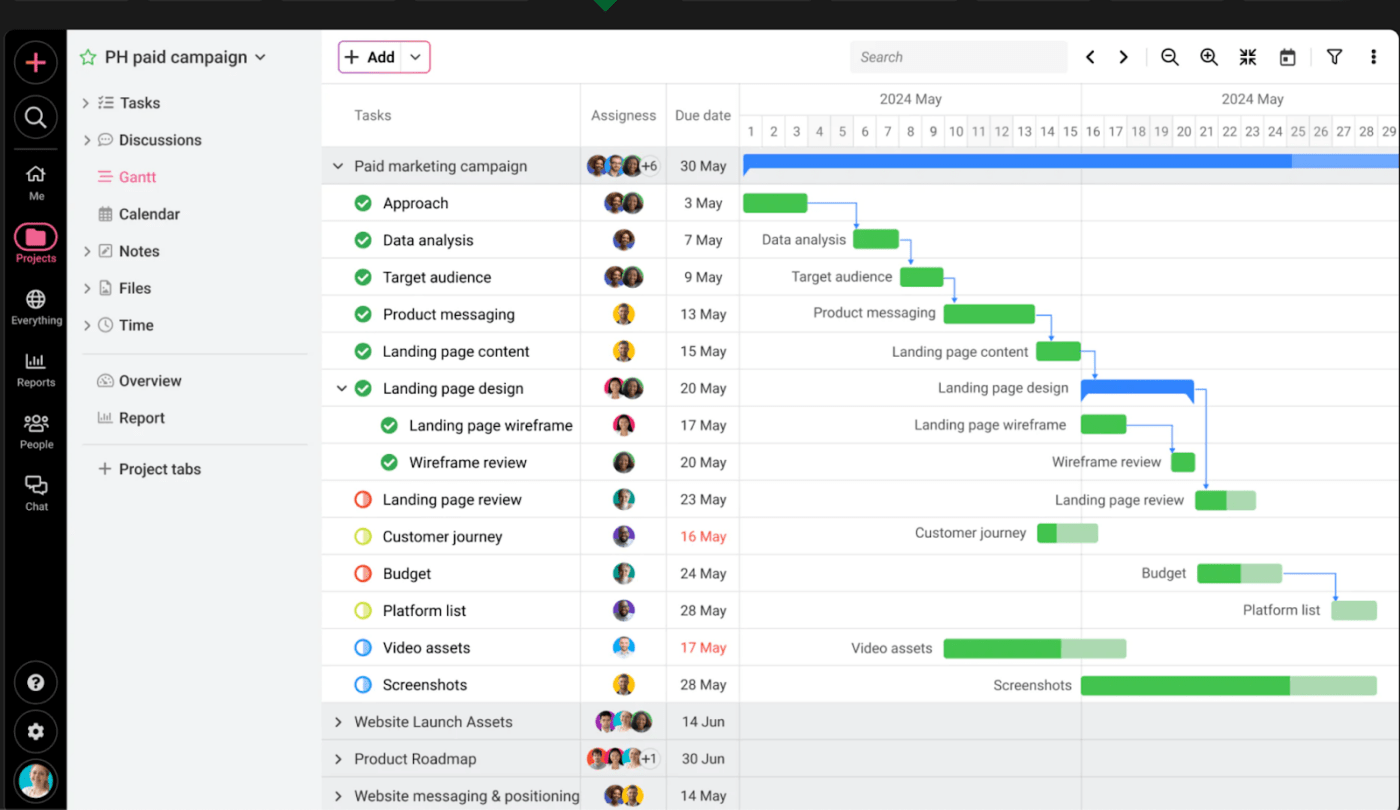The image size is (1400, 810).
Task: Click the Search field
Action: click(x=959, y=57)
